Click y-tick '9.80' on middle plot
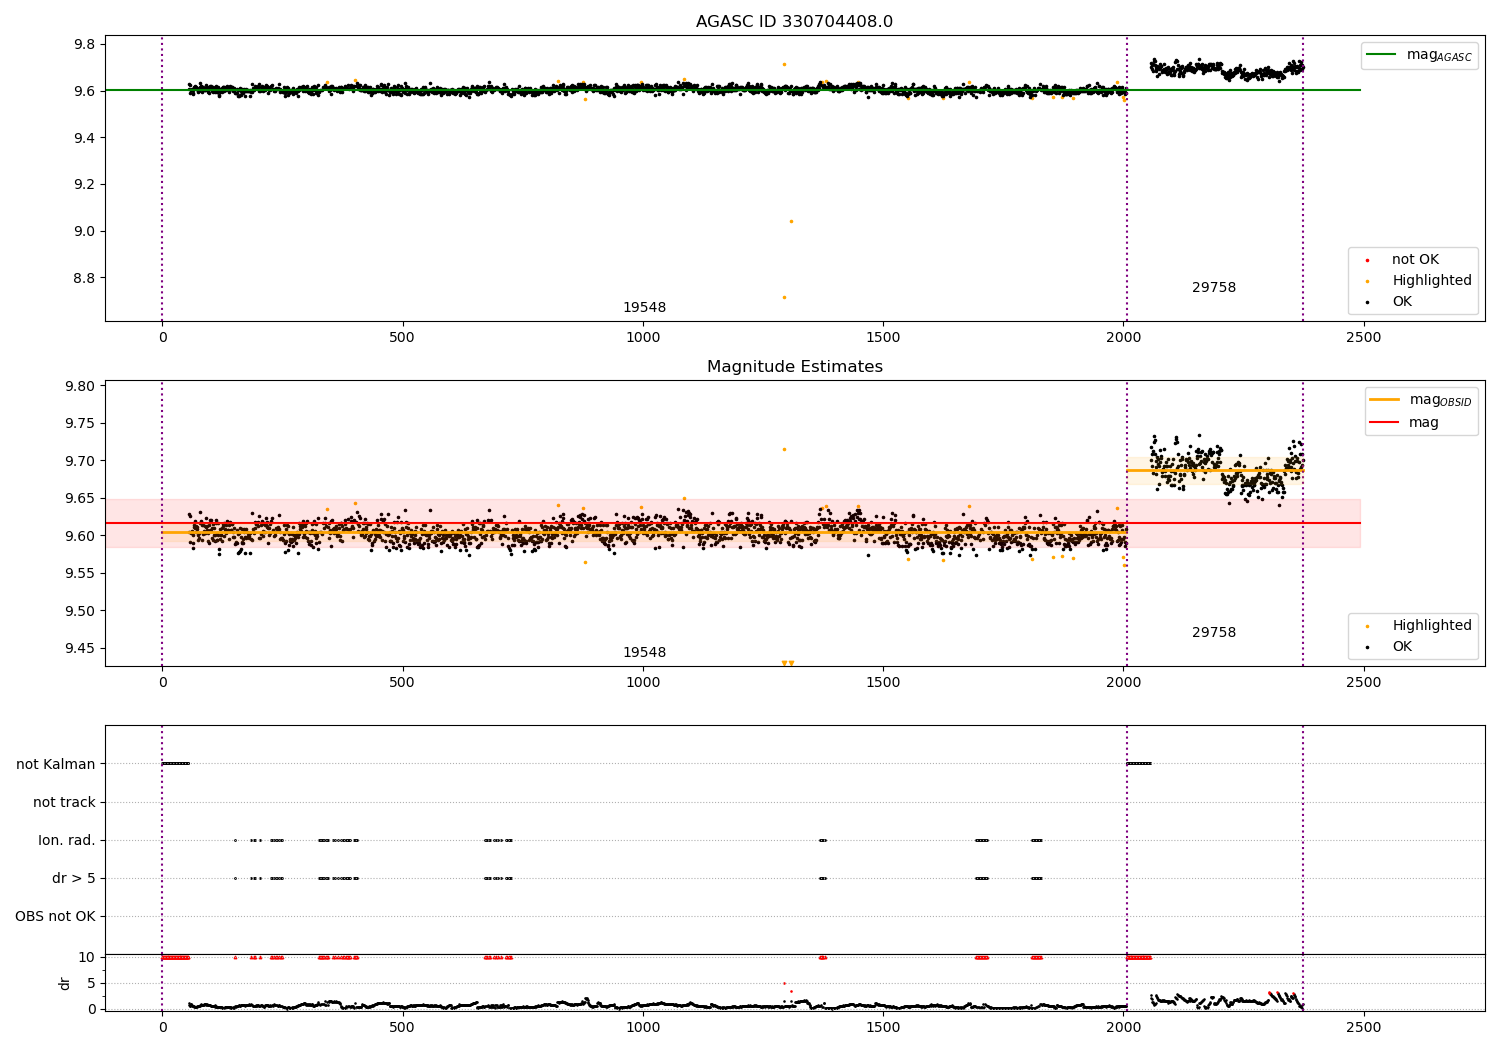The image size is (1500, 1050). click(x=79, y=386)
